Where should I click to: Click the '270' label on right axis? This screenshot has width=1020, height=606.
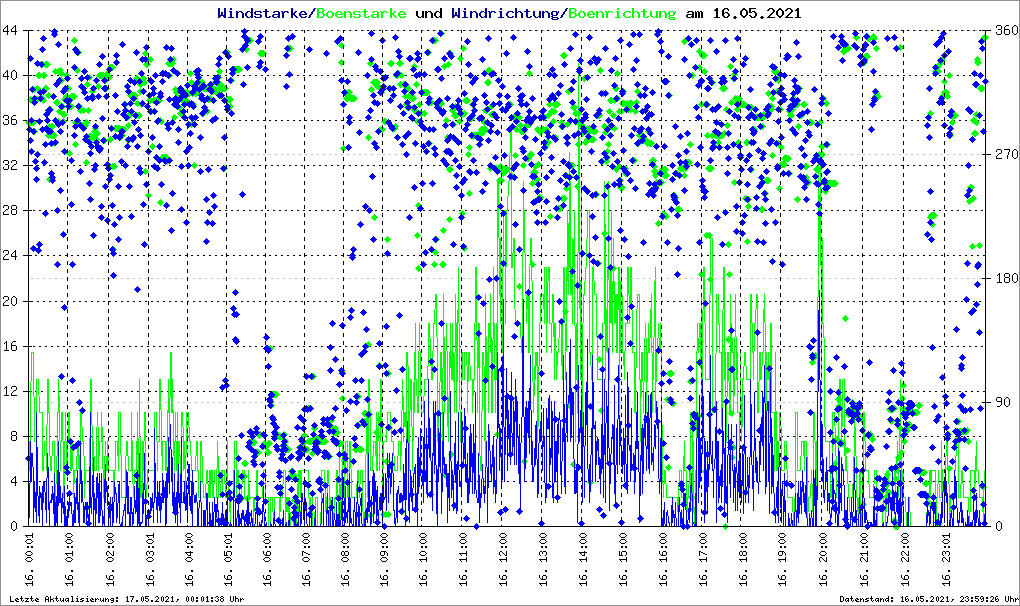coord(1003,154)
